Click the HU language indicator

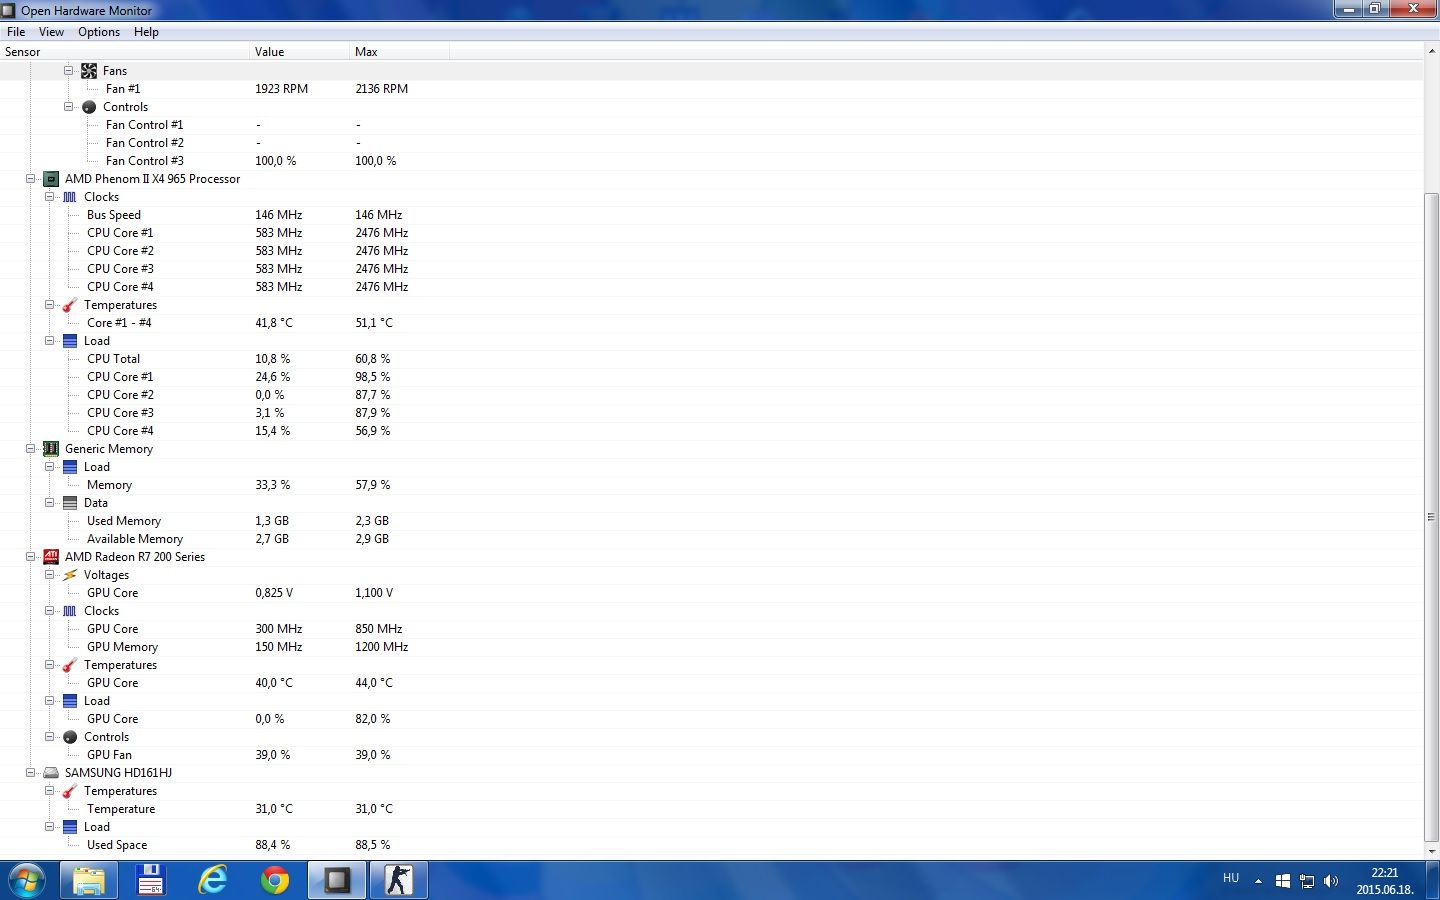[1231, 878]
